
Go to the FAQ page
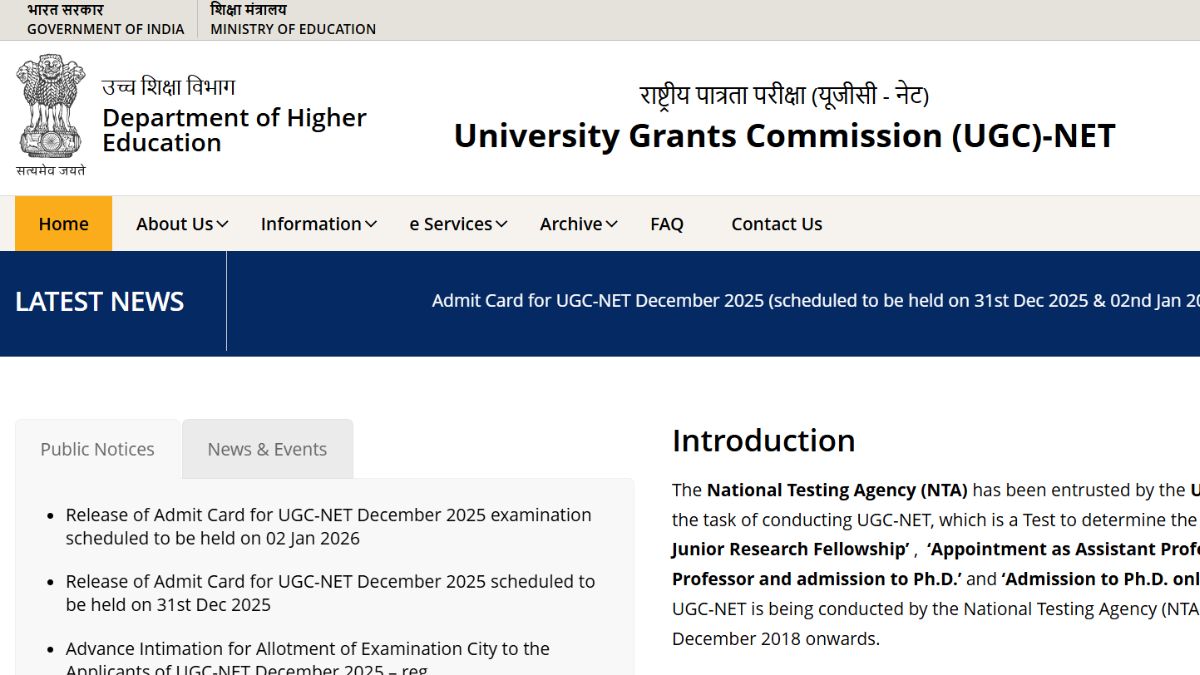(x=667, y=224)
